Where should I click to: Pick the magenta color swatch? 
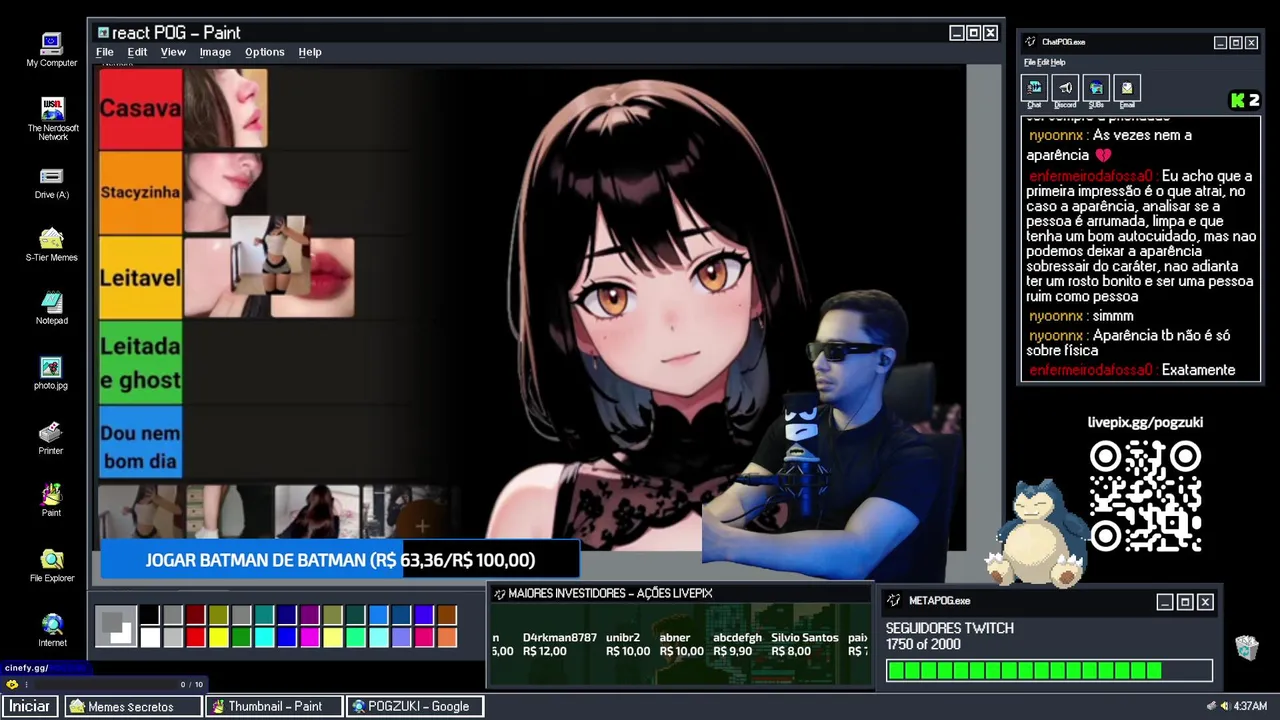click(310, 637)
